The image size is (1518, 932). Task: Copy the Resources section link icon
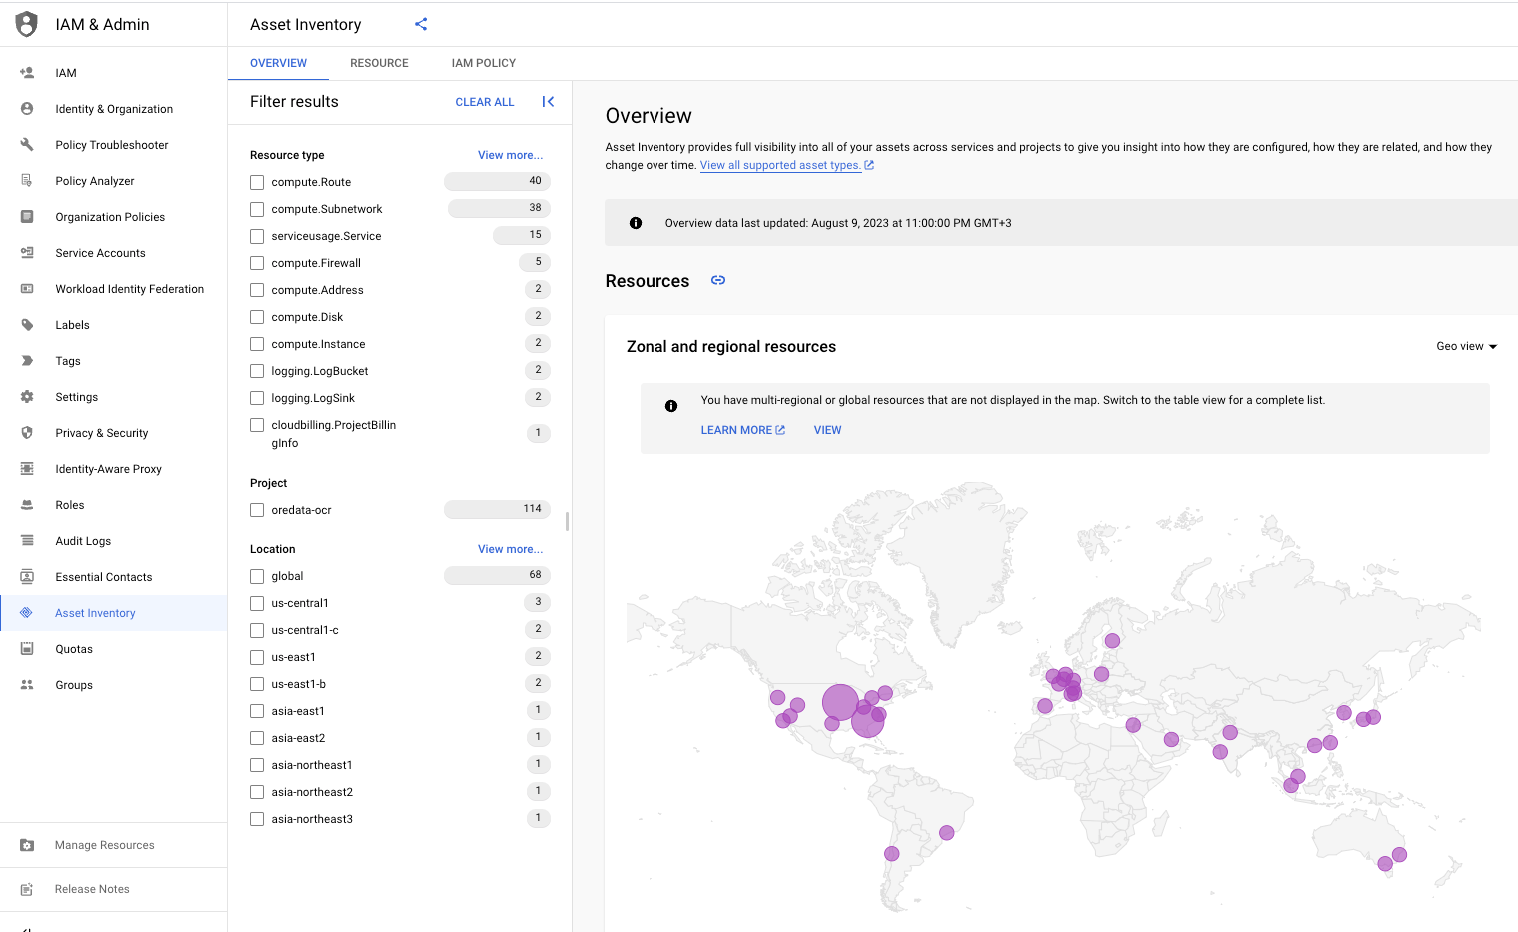click(718, 281)
